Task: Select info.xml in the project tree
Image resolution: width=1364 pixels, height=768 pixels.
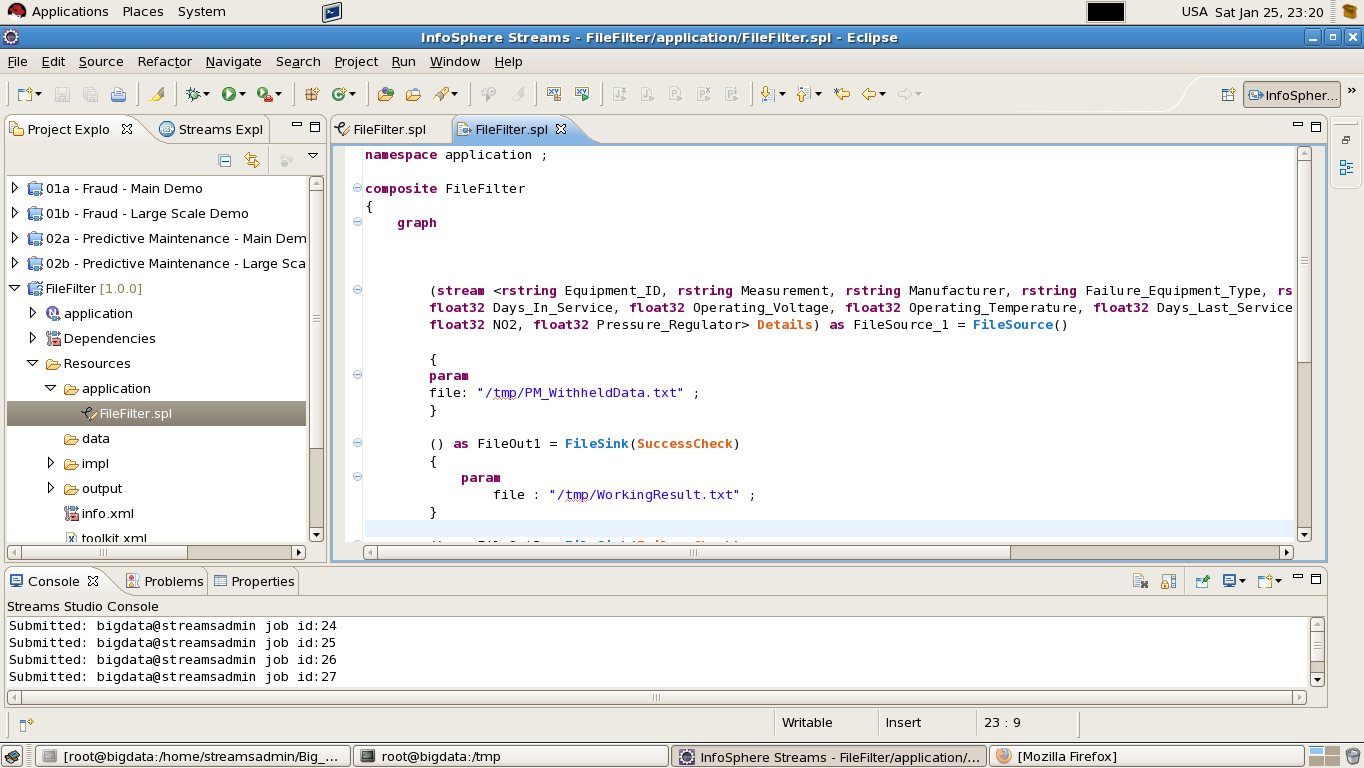Action: click(107, 513)
